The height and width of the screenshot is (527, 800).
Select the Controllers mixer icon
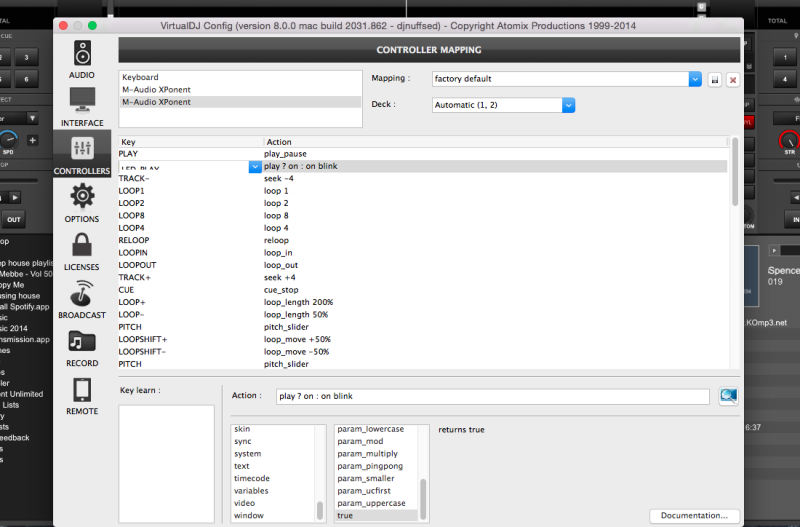click(82, 148)
